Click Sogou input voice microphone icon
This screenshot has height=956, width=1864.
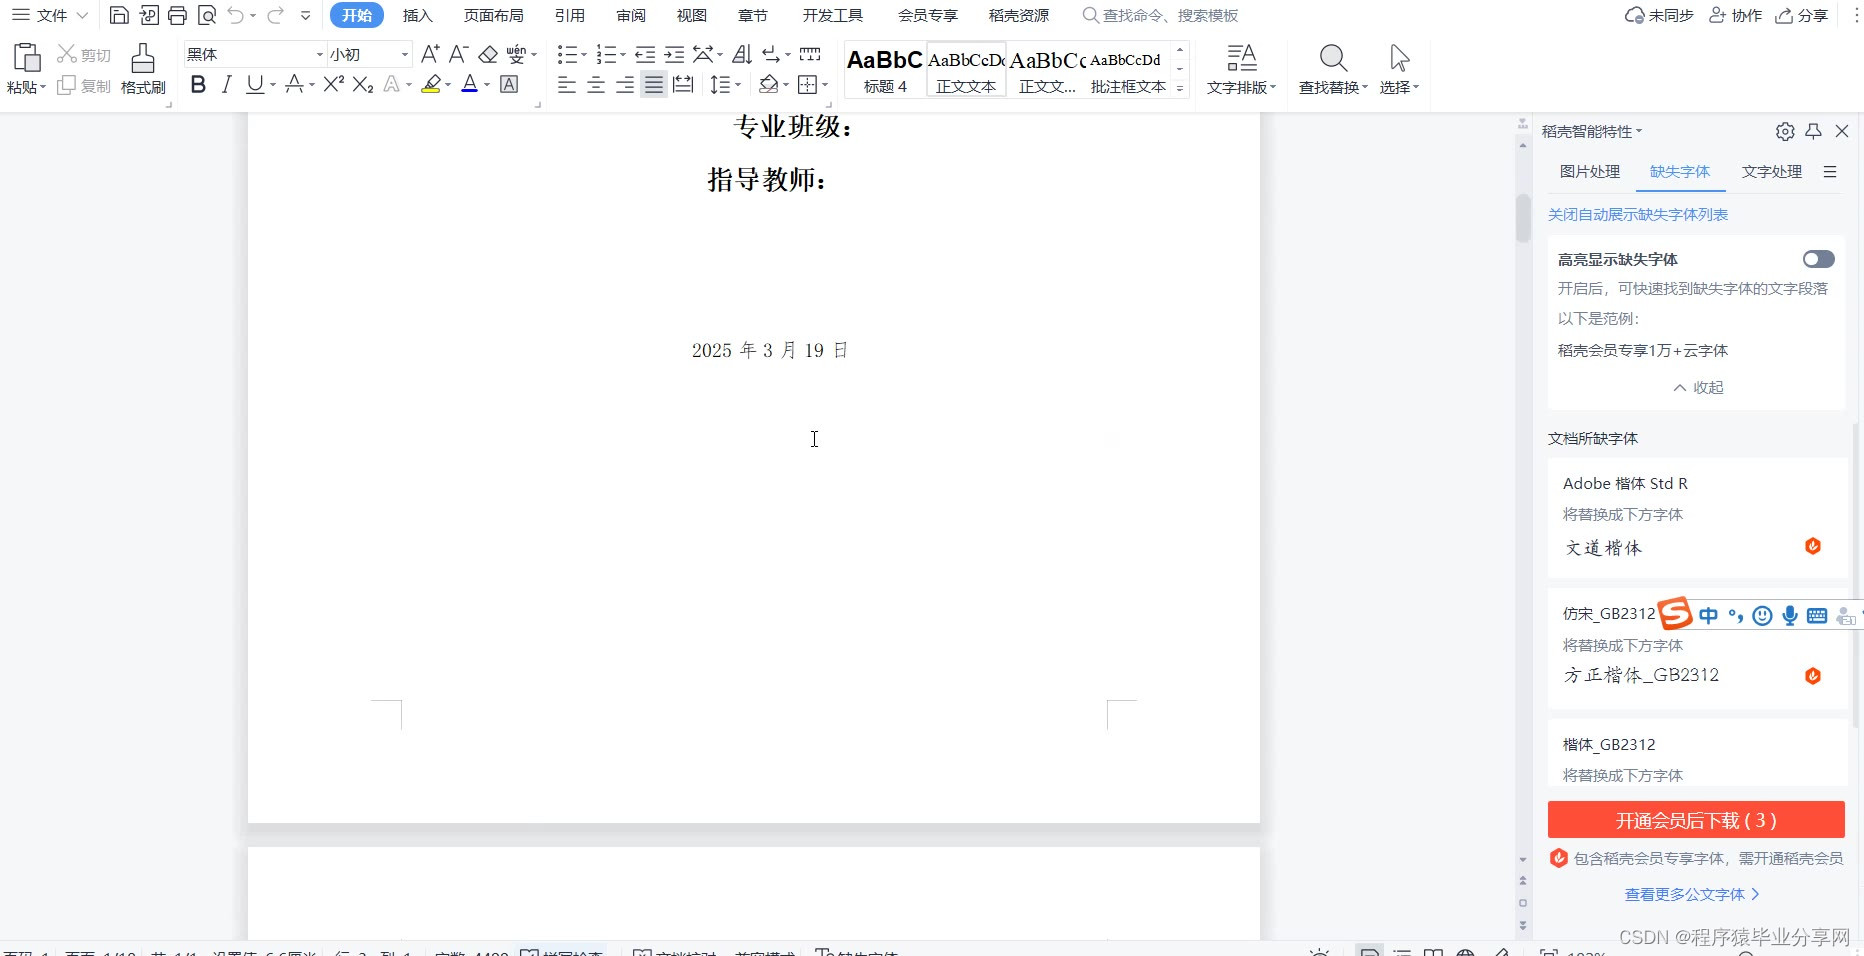(x=1790, y=615)
